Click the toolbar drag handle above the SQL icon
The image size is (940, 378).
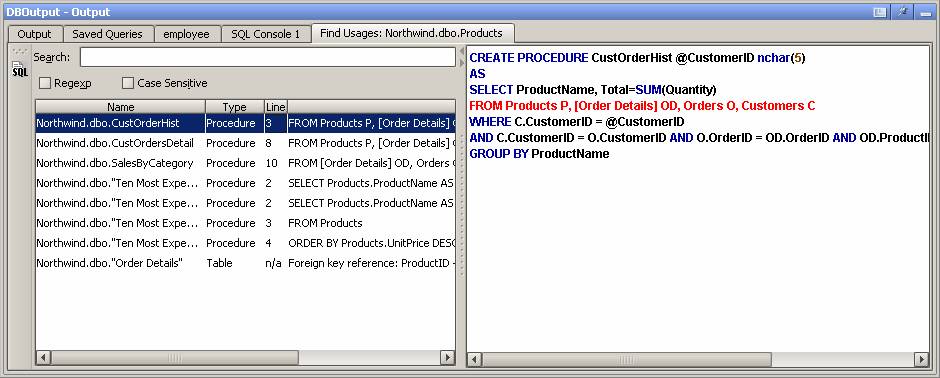(20, 52)
